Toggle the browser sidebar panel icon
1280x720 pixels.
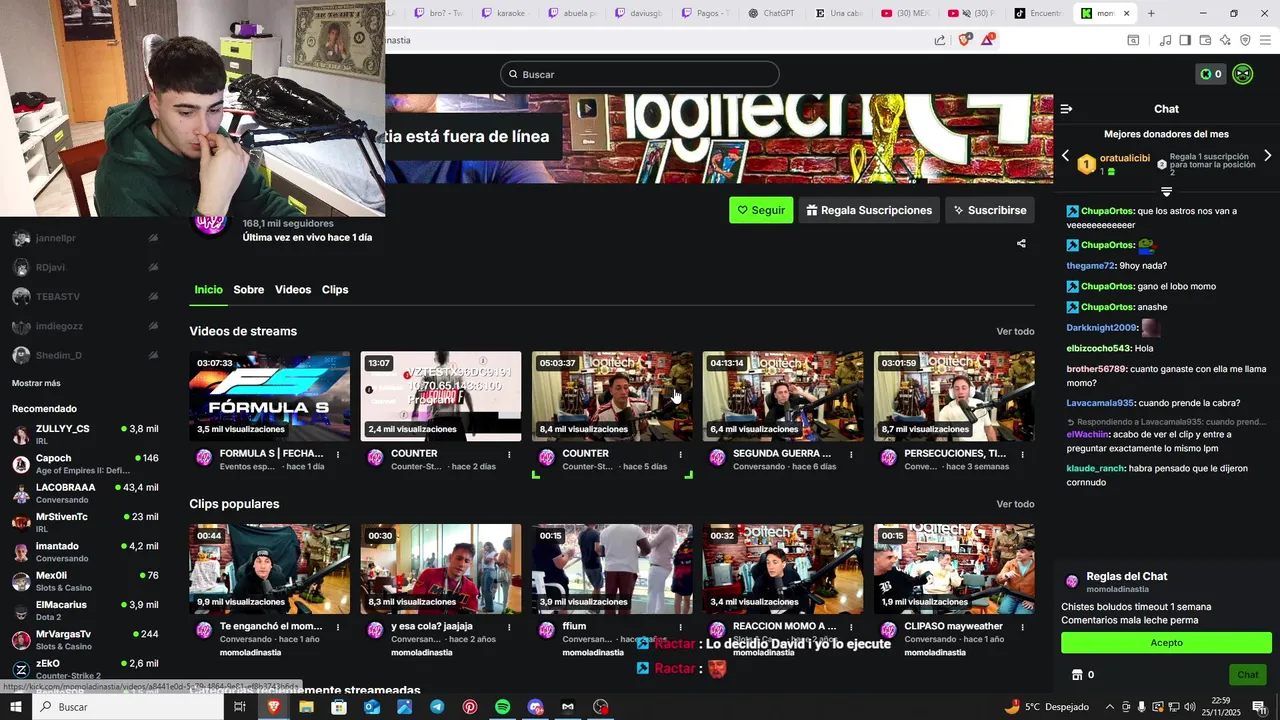tap(1185, 40)
